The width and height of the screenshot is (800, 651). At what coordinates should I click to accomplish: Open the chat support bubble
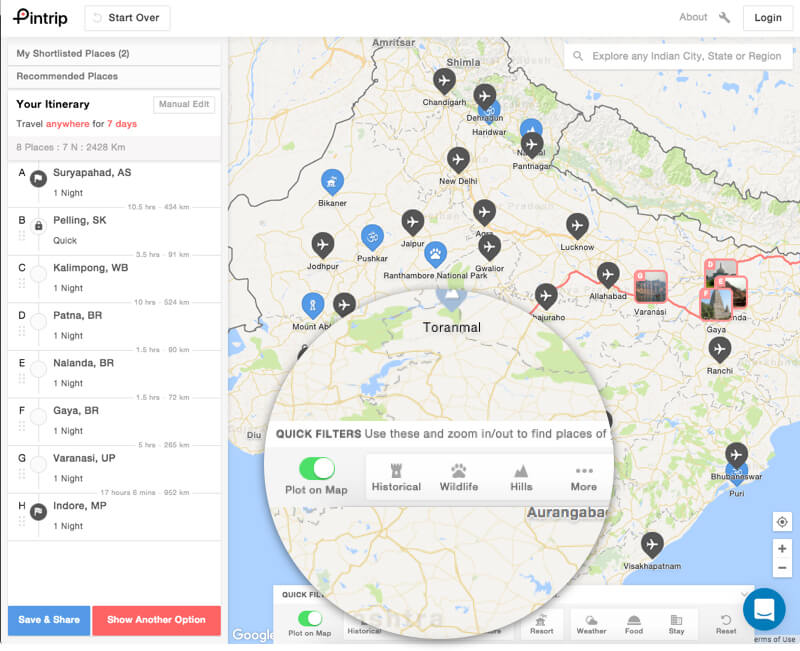tap(764, 608)
